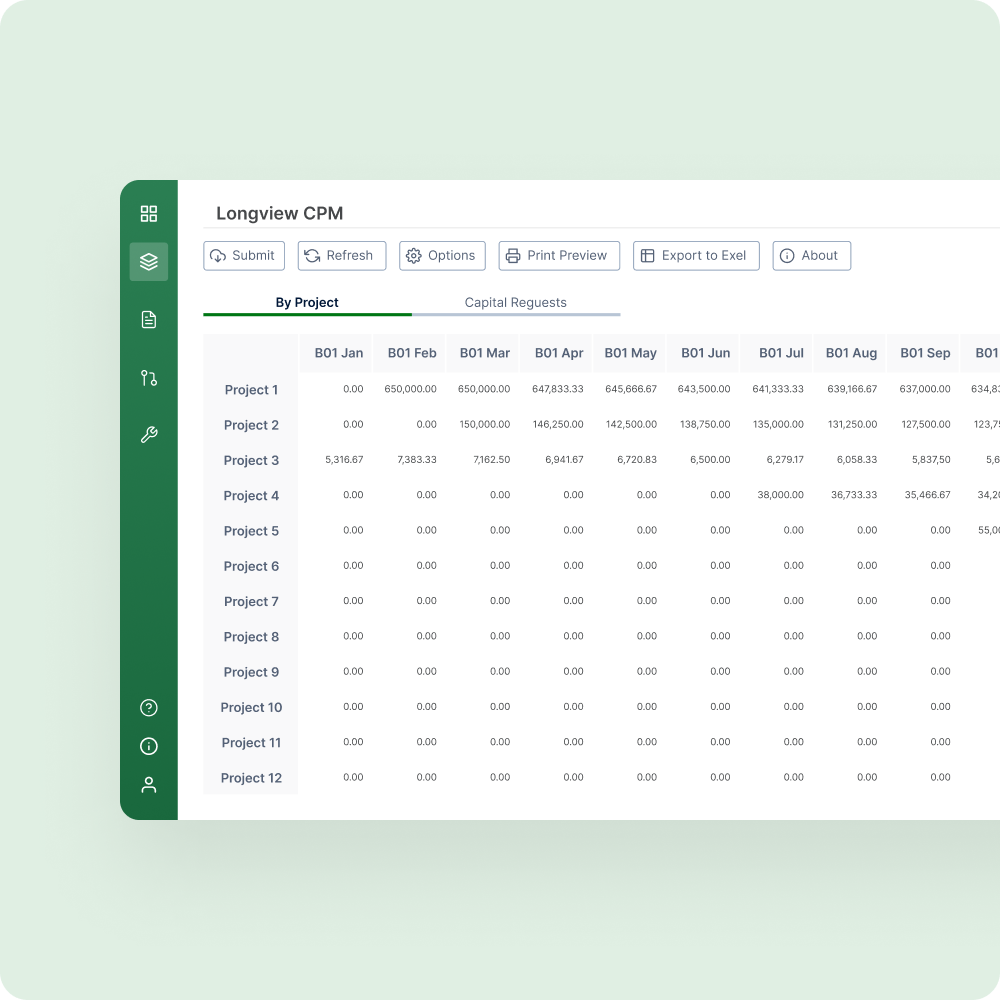Click Project 1 B01 Feb cell 650,000.00

coord(410,389)
